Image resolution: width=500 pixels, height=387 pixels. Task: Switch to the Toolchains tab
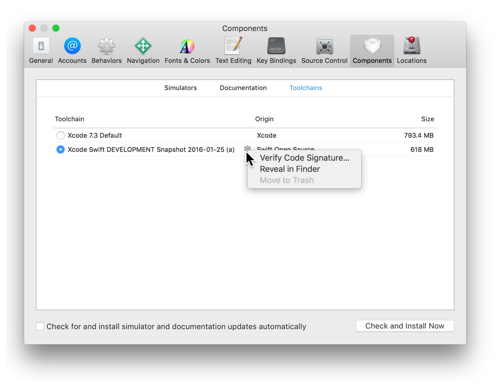(x=306, y=88)
